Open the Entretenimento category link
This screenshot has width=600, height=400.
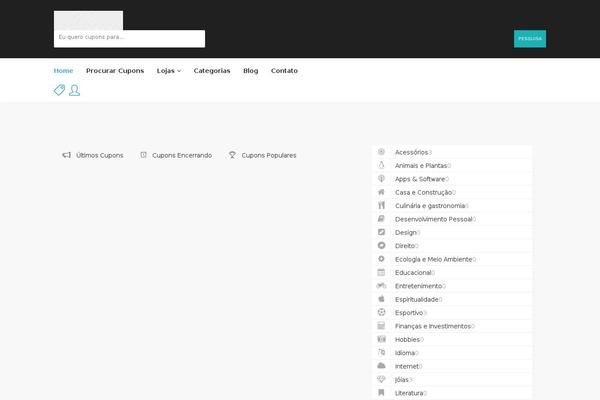pyautogui.click(x=419, y=286)
